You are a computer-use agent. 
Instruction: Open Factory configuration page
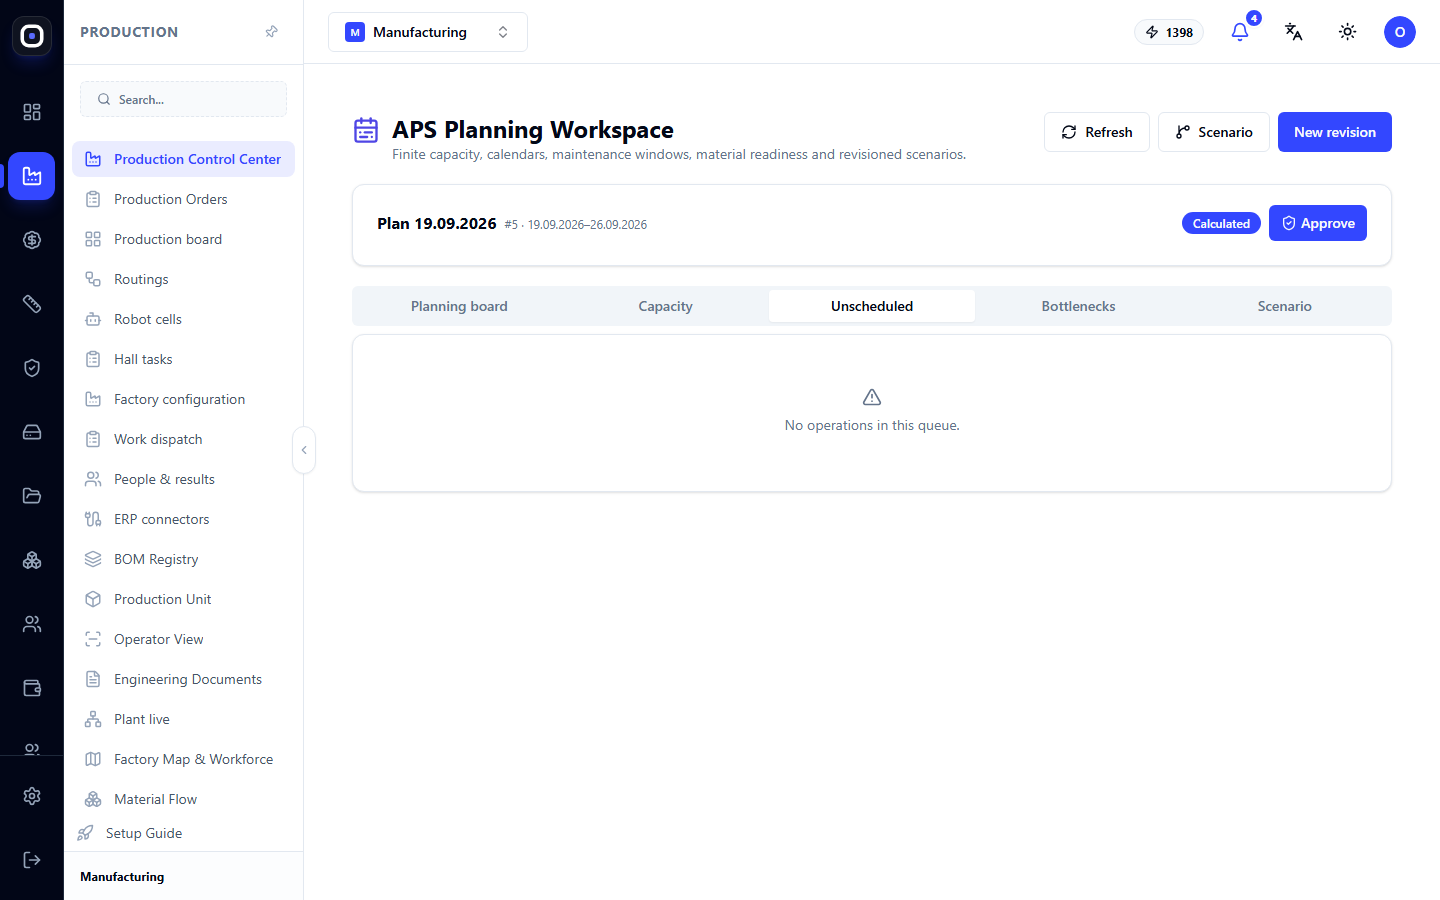click(x=184, y=399)
